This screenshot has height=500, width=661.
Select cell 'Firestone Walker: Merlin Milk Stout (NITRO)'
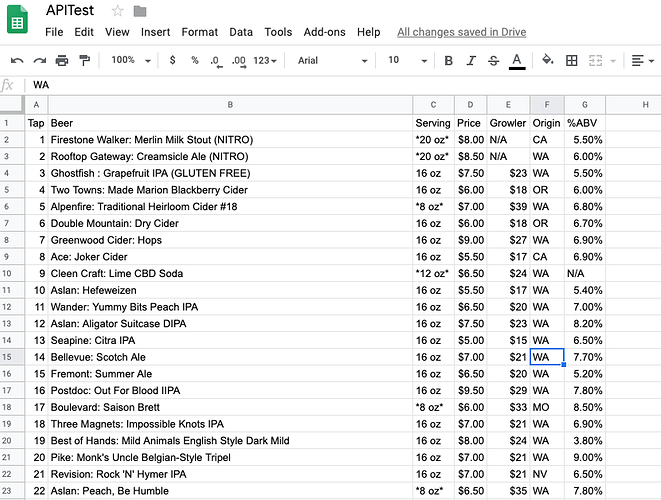click(x=230, y=140)
